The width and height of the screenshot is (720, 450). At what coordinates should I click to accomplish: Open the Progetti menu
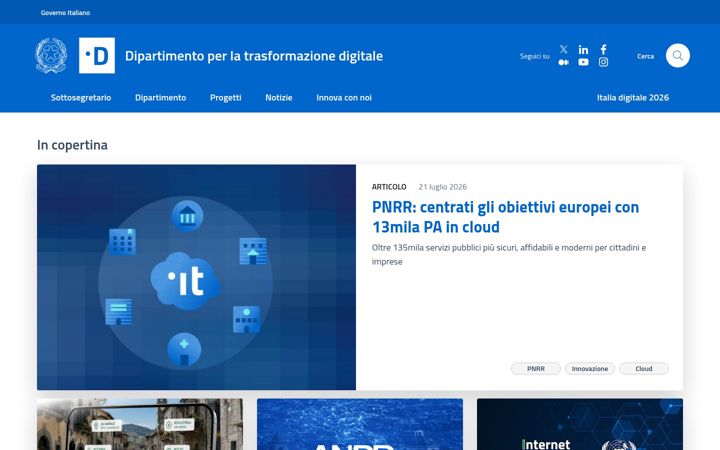coord(225,97)
